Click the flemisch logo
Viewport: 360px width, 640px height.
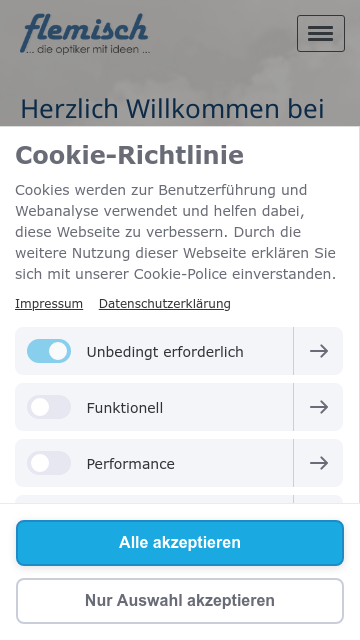click(x=85, y=33)
